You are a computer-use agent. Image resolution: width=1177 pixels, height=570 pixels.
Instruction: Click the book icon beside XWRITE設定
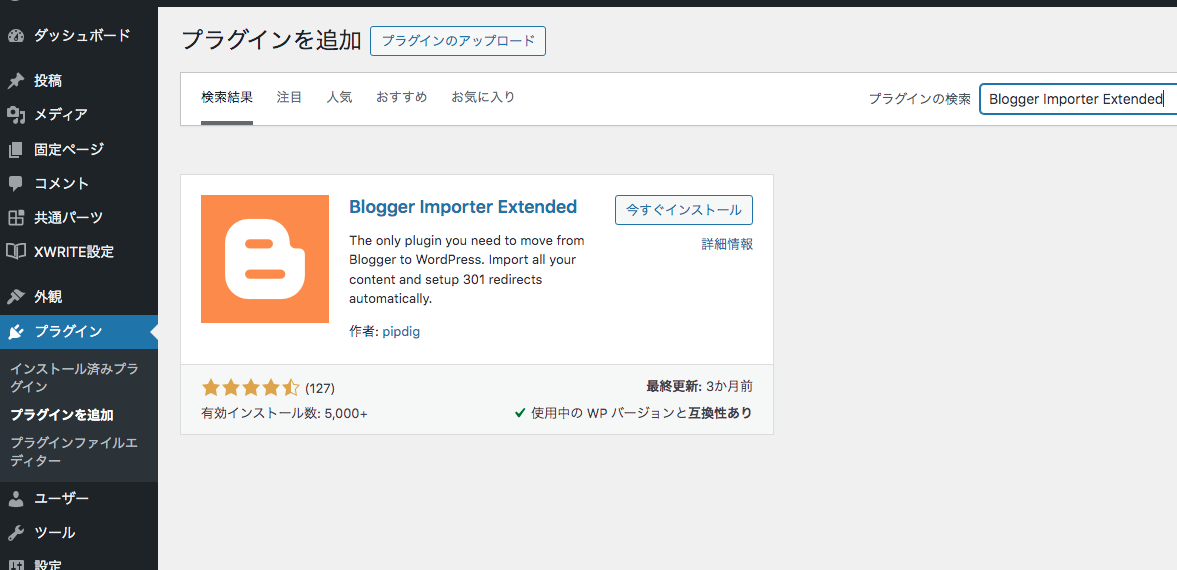tap(16, 252)
